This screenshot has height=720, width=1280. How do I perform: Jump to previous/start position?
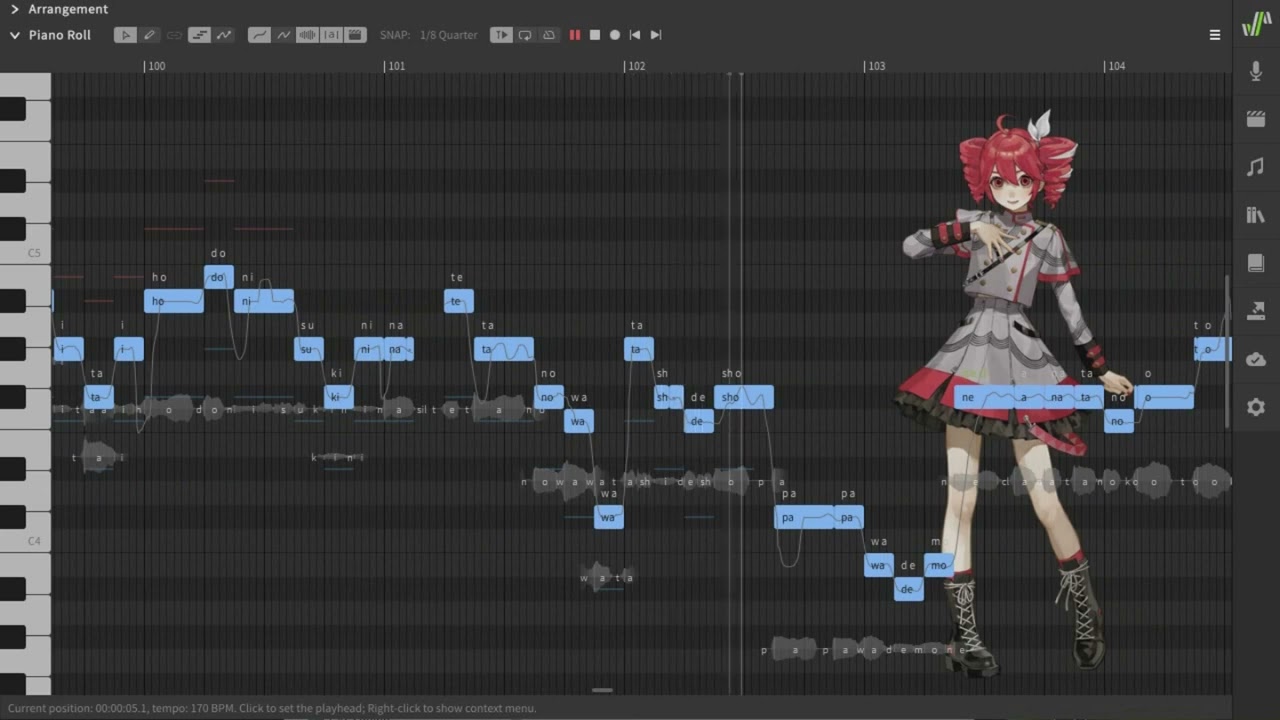coord(635,35)
